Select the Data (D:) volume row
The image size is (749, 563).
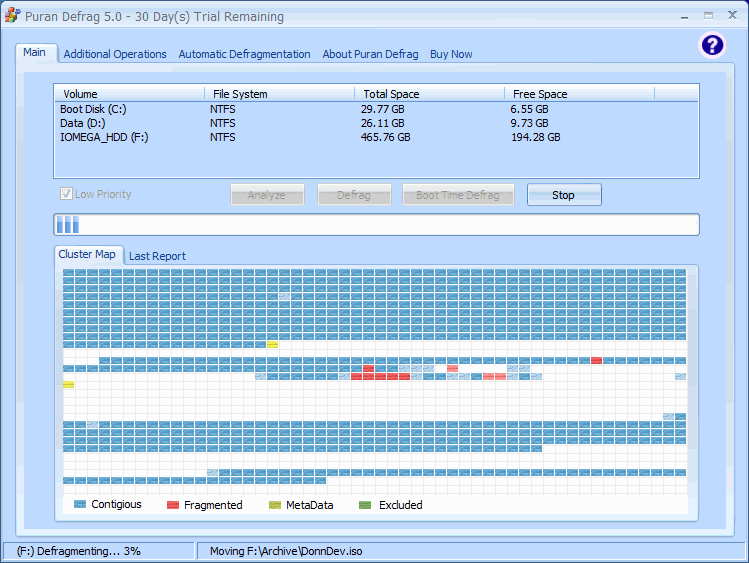point(376,123)
